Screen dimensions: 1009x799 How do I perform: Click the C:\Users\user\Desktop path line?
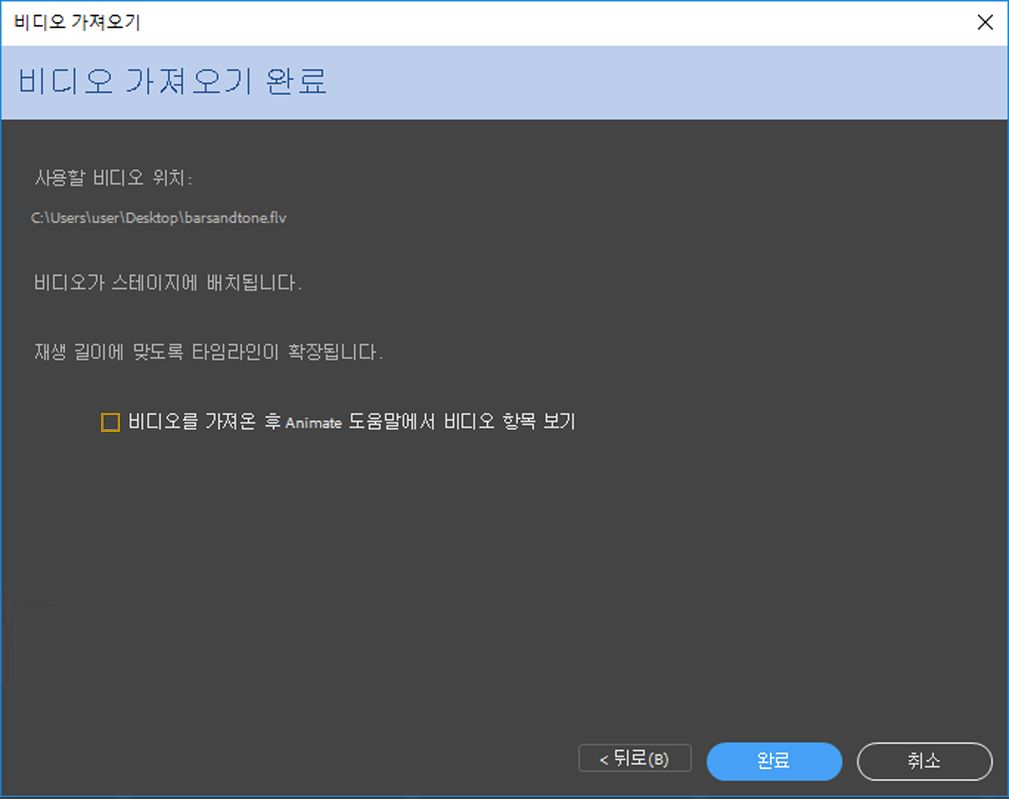(x=157, y=217)
